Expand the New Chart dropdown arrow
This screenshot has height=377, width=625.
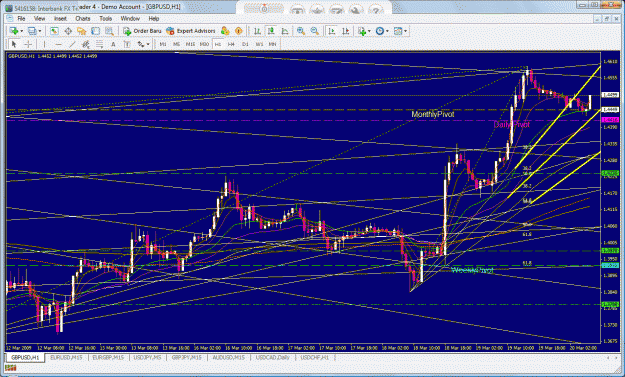tap(22, 31)
